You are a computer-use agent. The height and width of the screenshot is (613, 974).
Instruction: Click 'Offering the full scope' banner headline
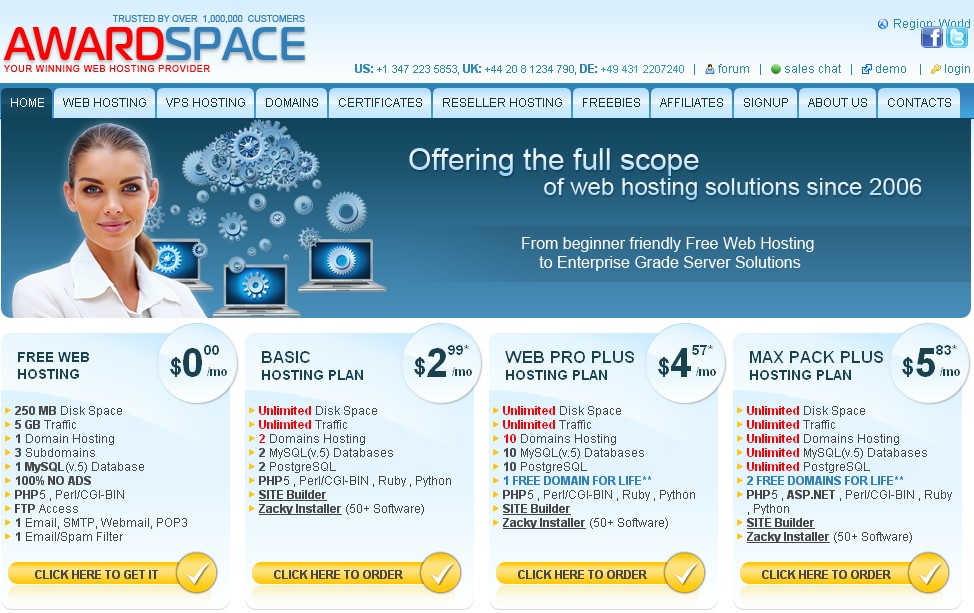pos(553,160)
